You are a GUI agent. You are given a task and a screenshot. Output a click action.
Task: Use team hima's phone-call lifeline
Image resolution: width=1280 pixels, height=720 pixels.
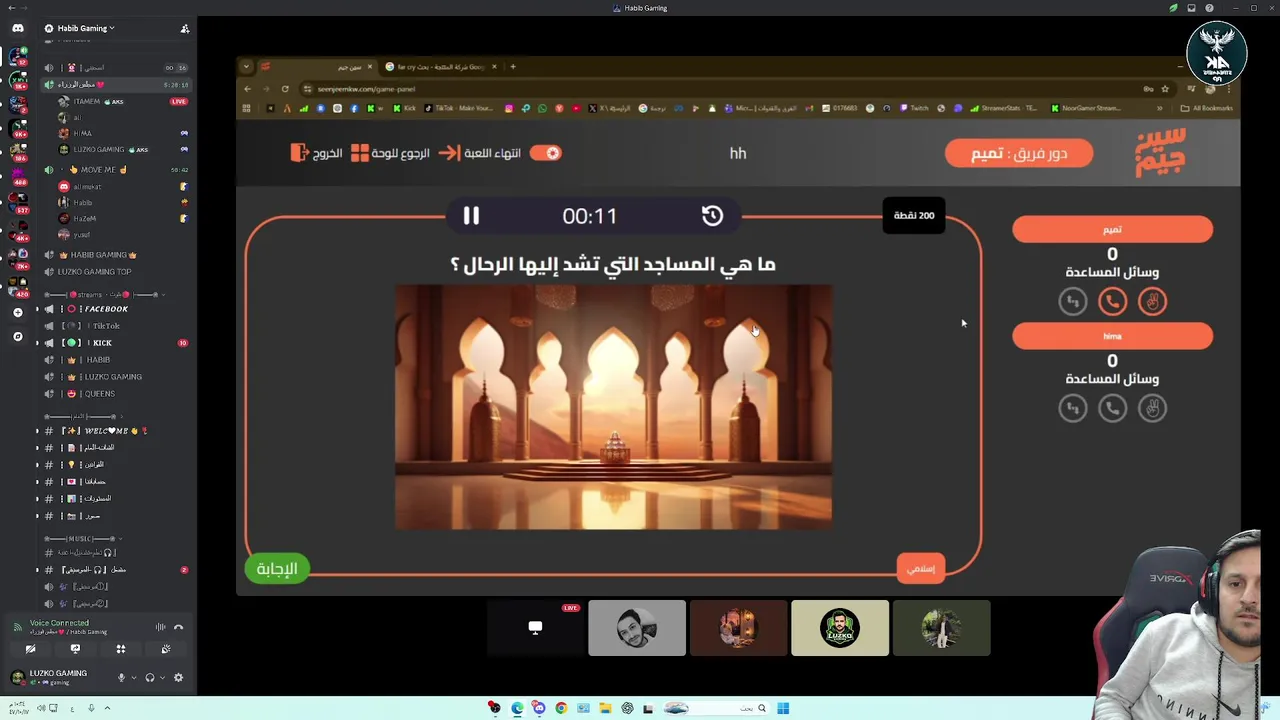[x=1112, y=408]
